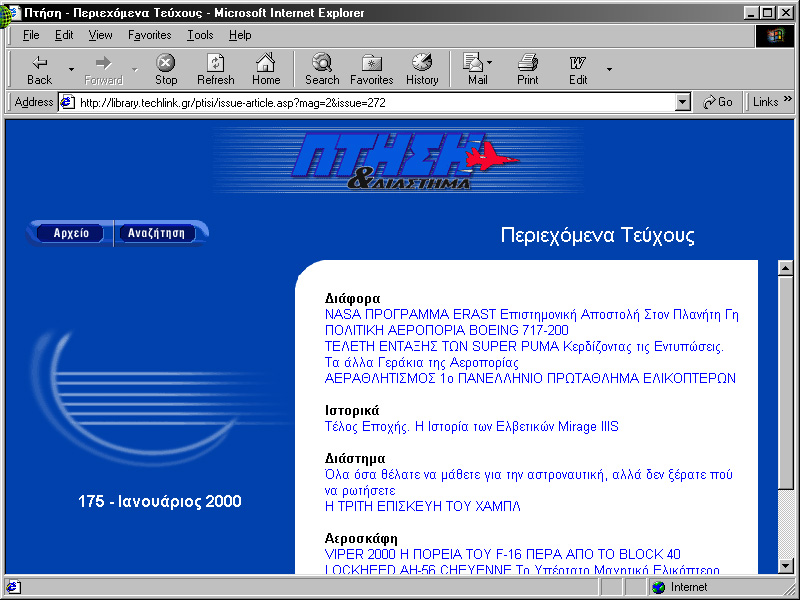Screen dimensions: 800x600
Task: Open the View menu
Action: (100, 35)
